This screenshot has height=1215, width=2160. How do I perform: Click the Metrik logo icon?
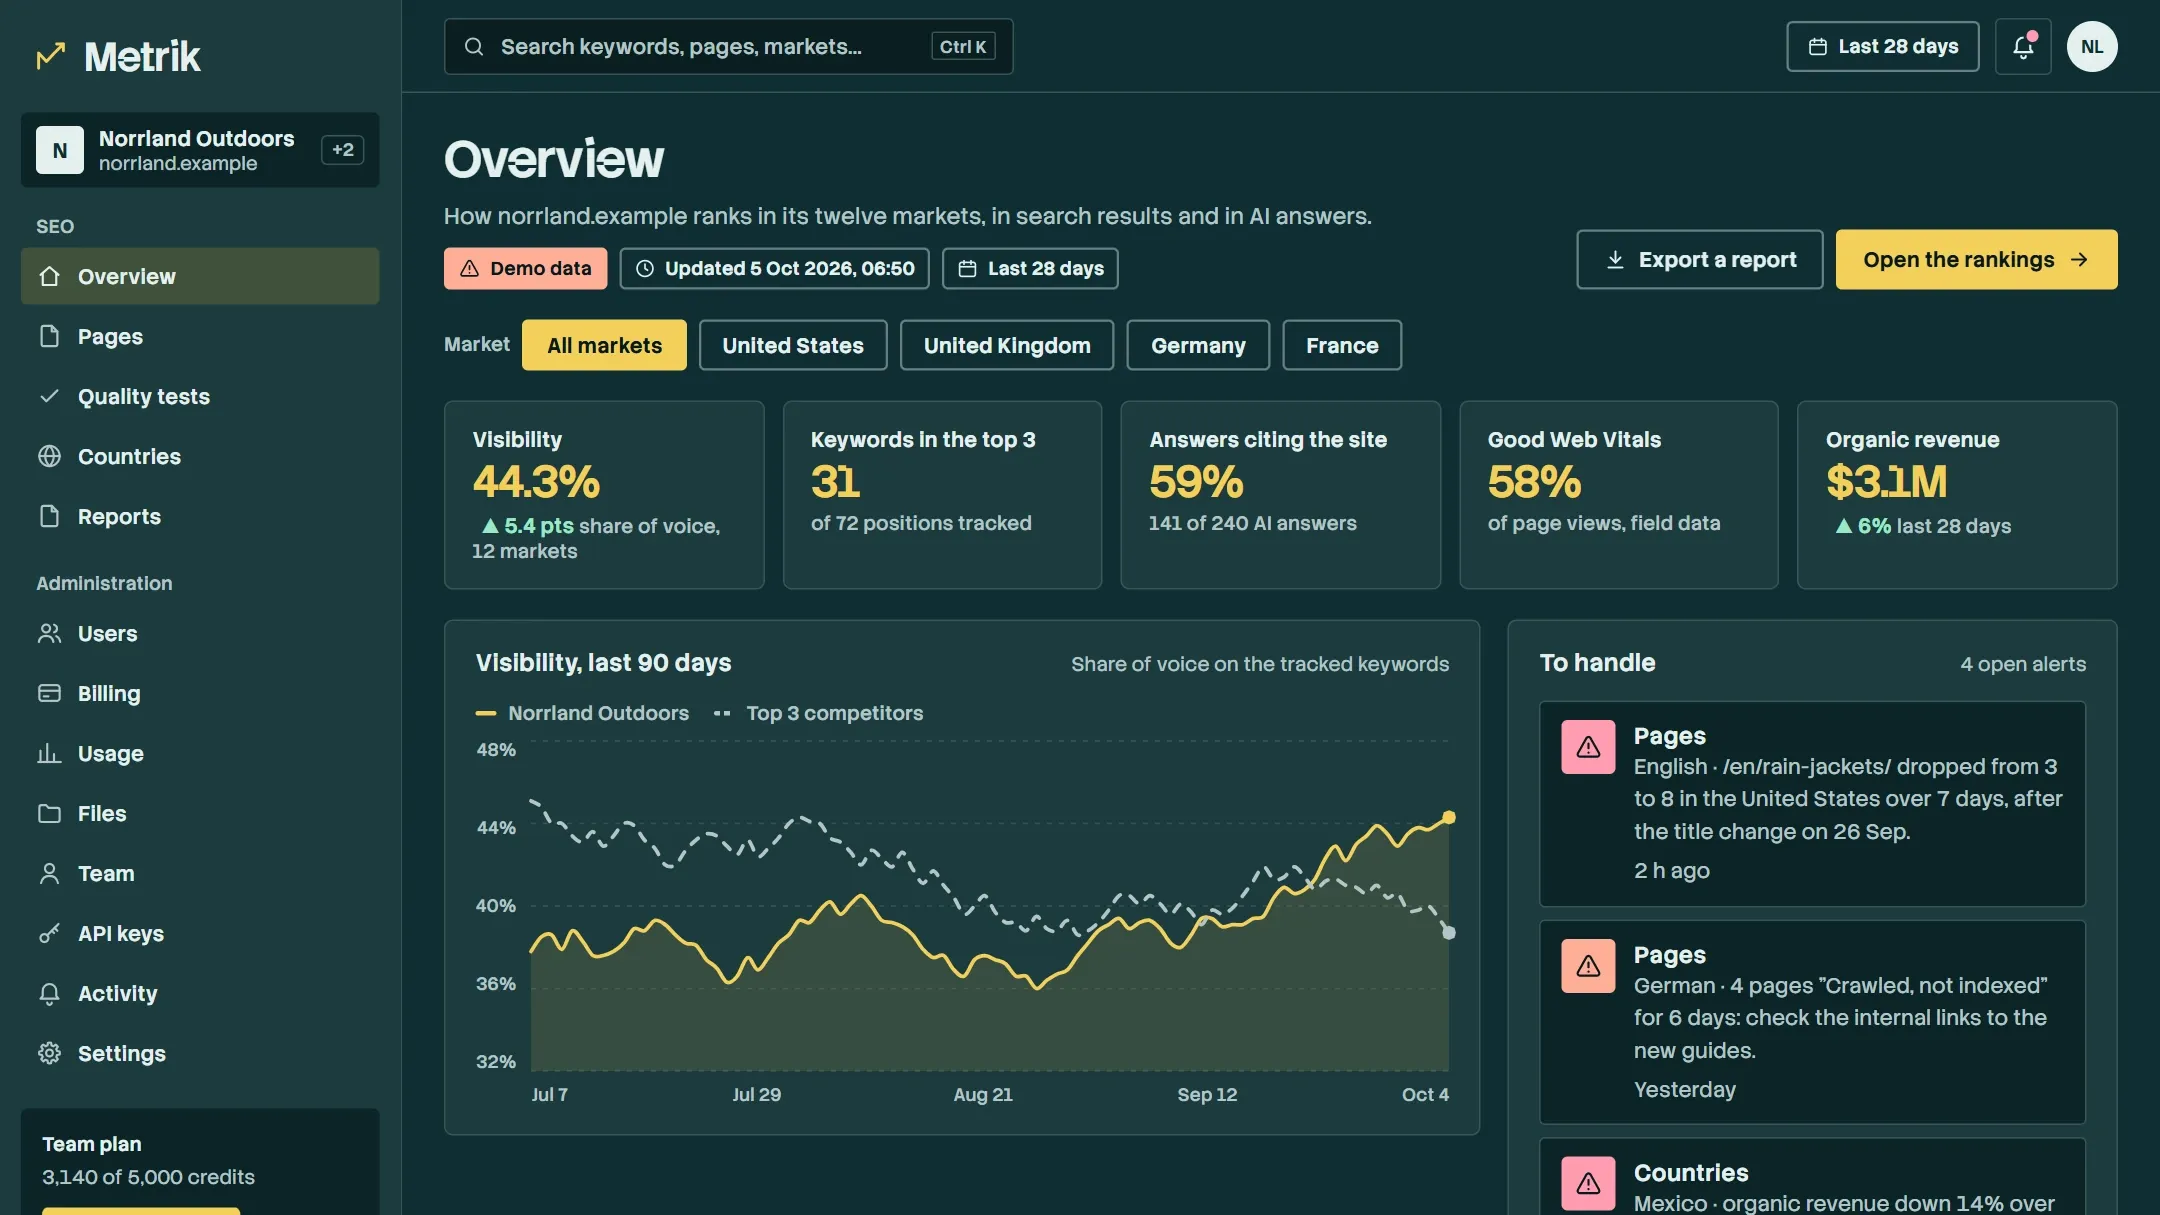[51, 56]
